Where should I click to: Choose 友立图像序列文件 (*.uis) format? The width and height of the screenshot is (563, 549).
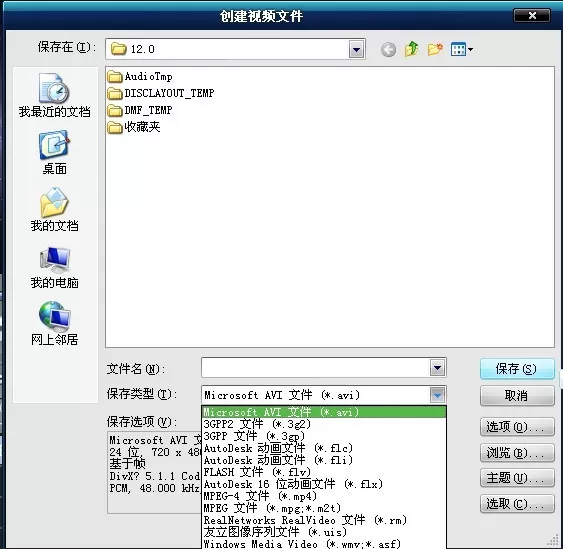tap(324, 532)
